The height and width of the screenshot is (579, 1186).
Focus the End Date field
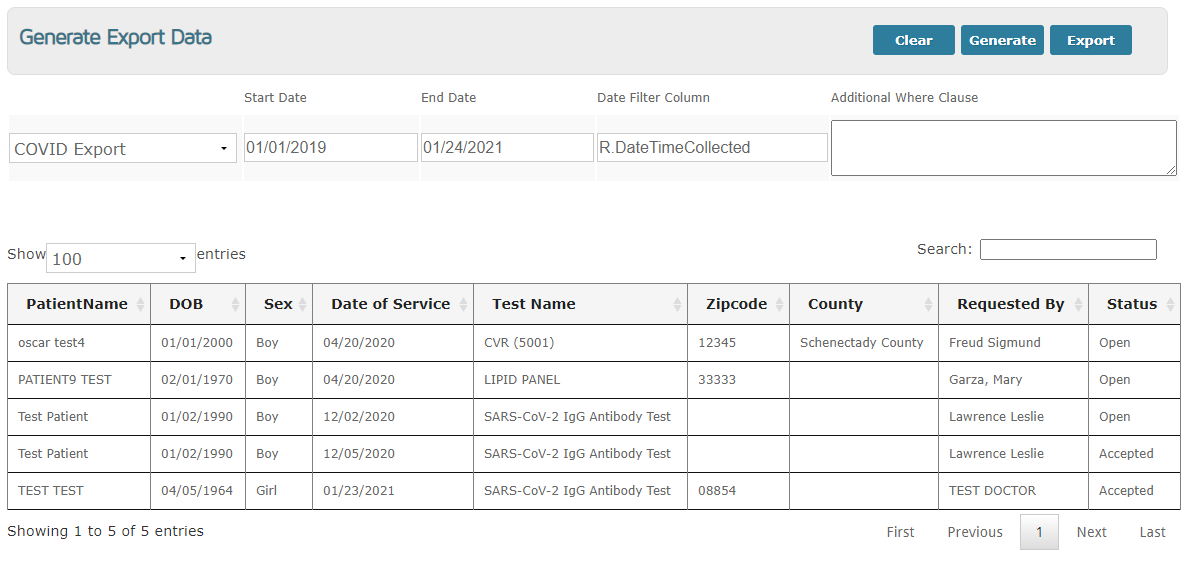pyautogui.click(x=508, y=148)
